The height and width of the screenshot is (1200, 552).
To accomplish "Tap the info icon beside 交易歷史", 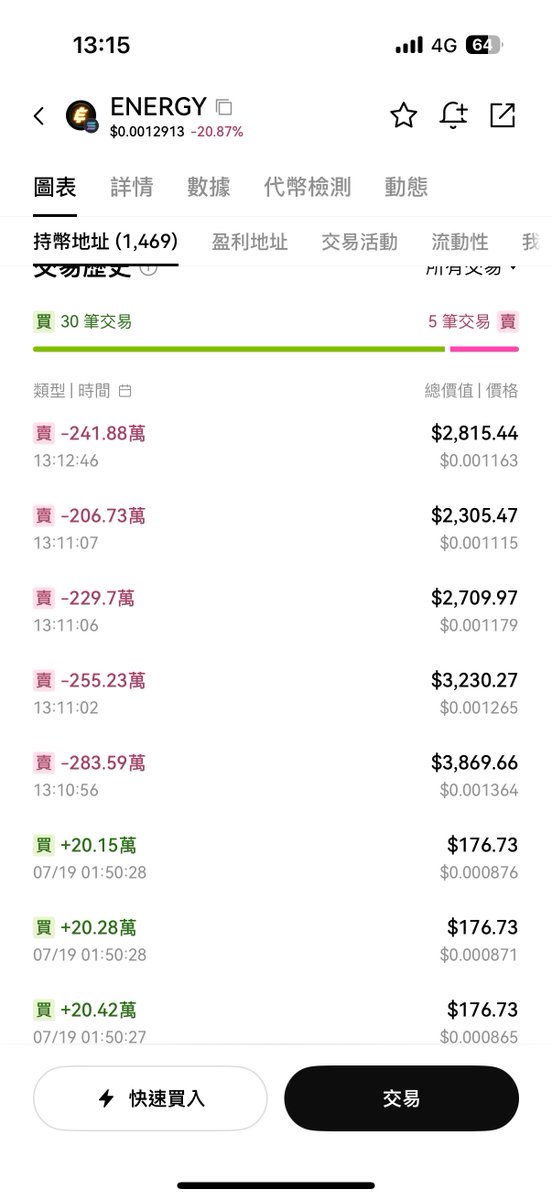I will (x=148, y=268).
